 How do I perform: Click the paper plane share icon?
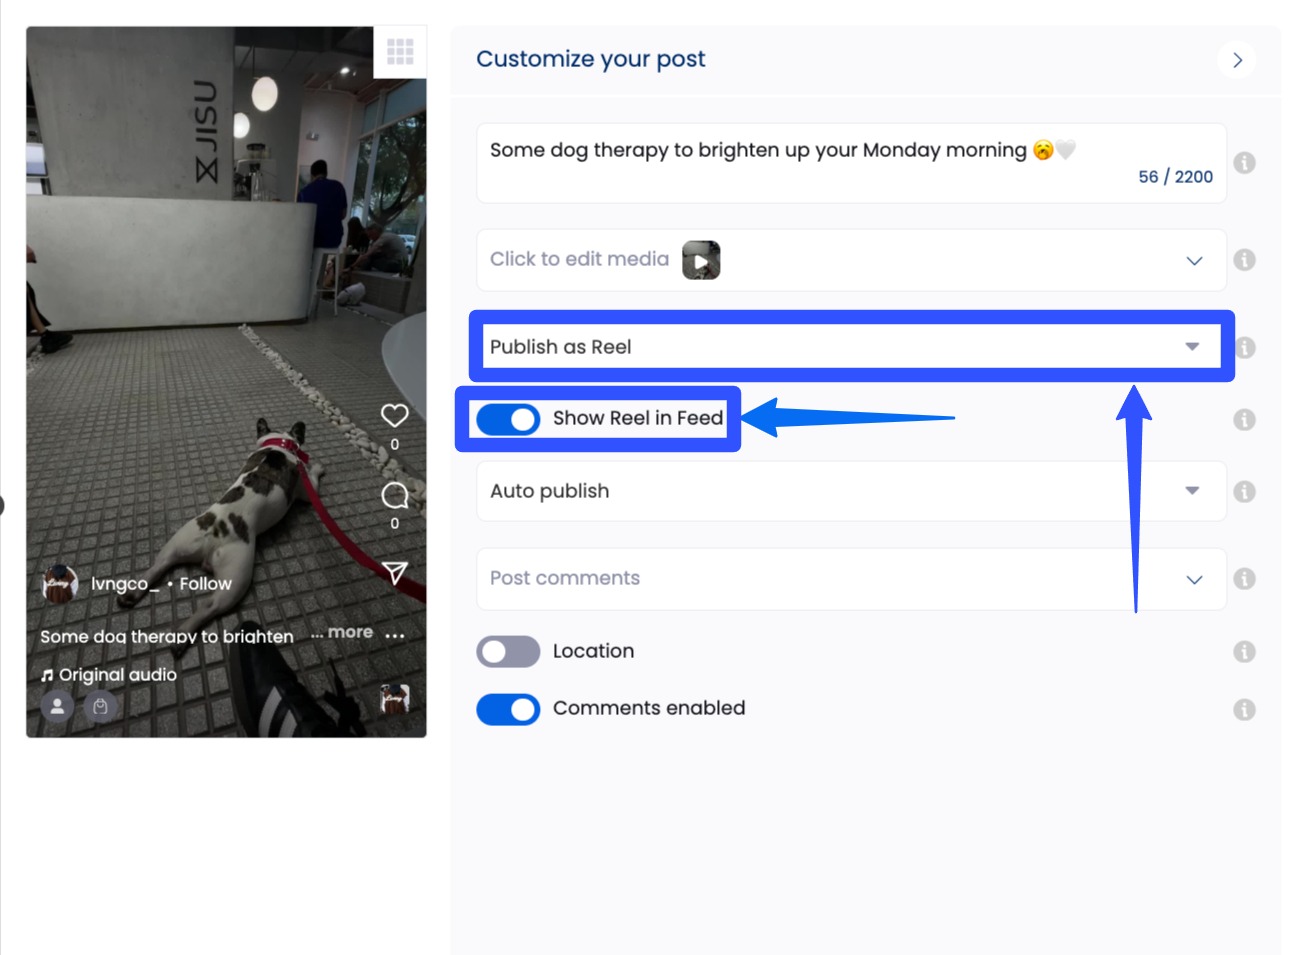point(395,572)
